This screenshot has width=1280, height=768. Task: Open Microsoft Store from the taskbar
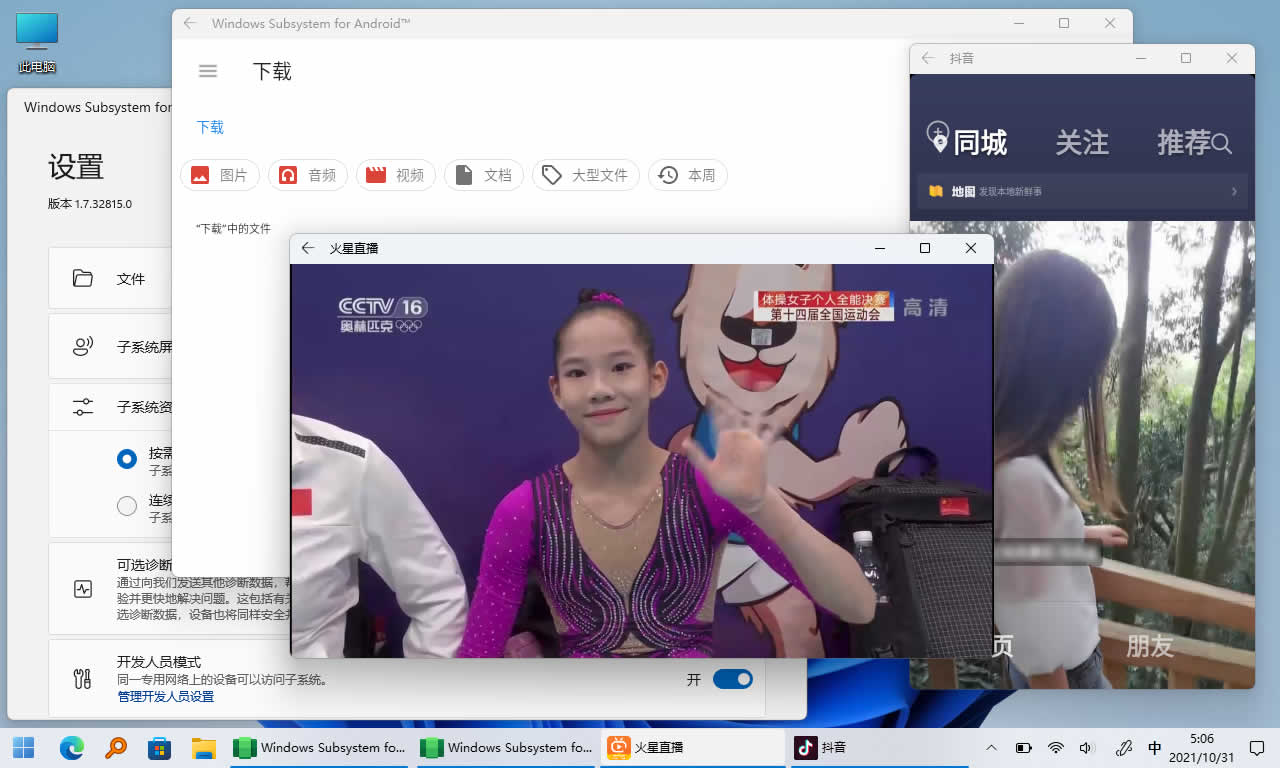pos(160,747)
